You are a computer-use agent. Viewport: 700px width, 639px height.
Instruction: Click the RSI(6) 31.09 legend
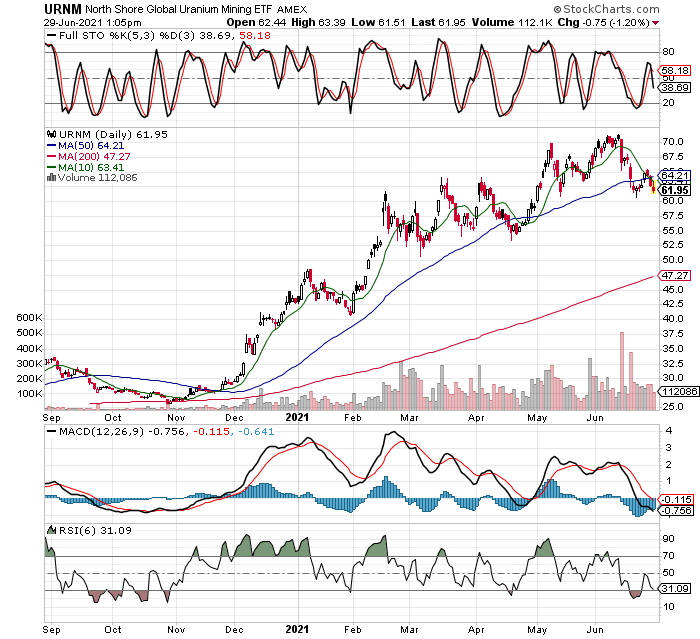click(x=95, y=530)
